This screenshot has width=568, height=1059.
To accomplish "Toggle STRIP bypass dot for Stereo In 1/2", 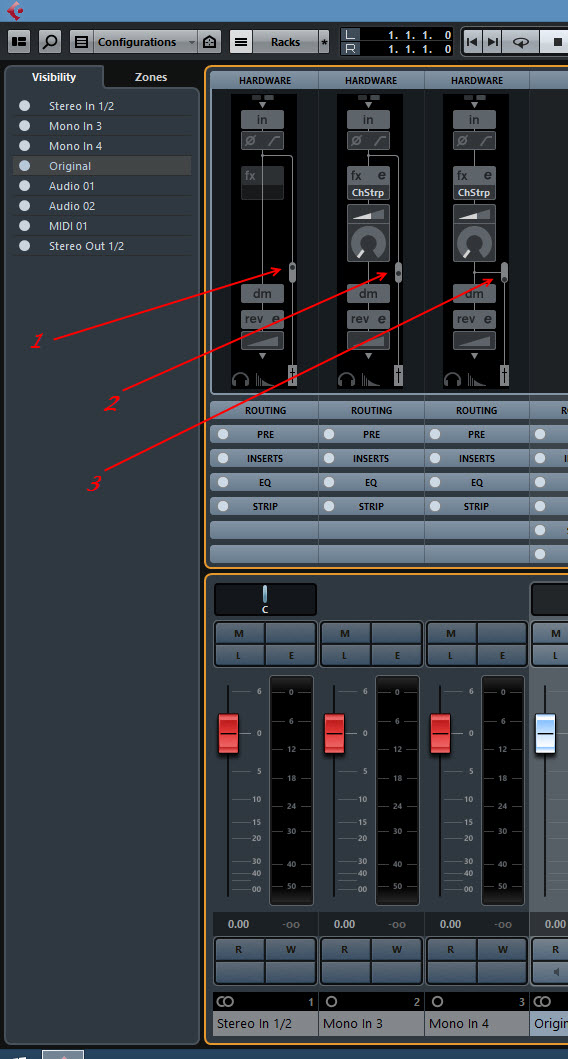I will (x=222, y=506).
